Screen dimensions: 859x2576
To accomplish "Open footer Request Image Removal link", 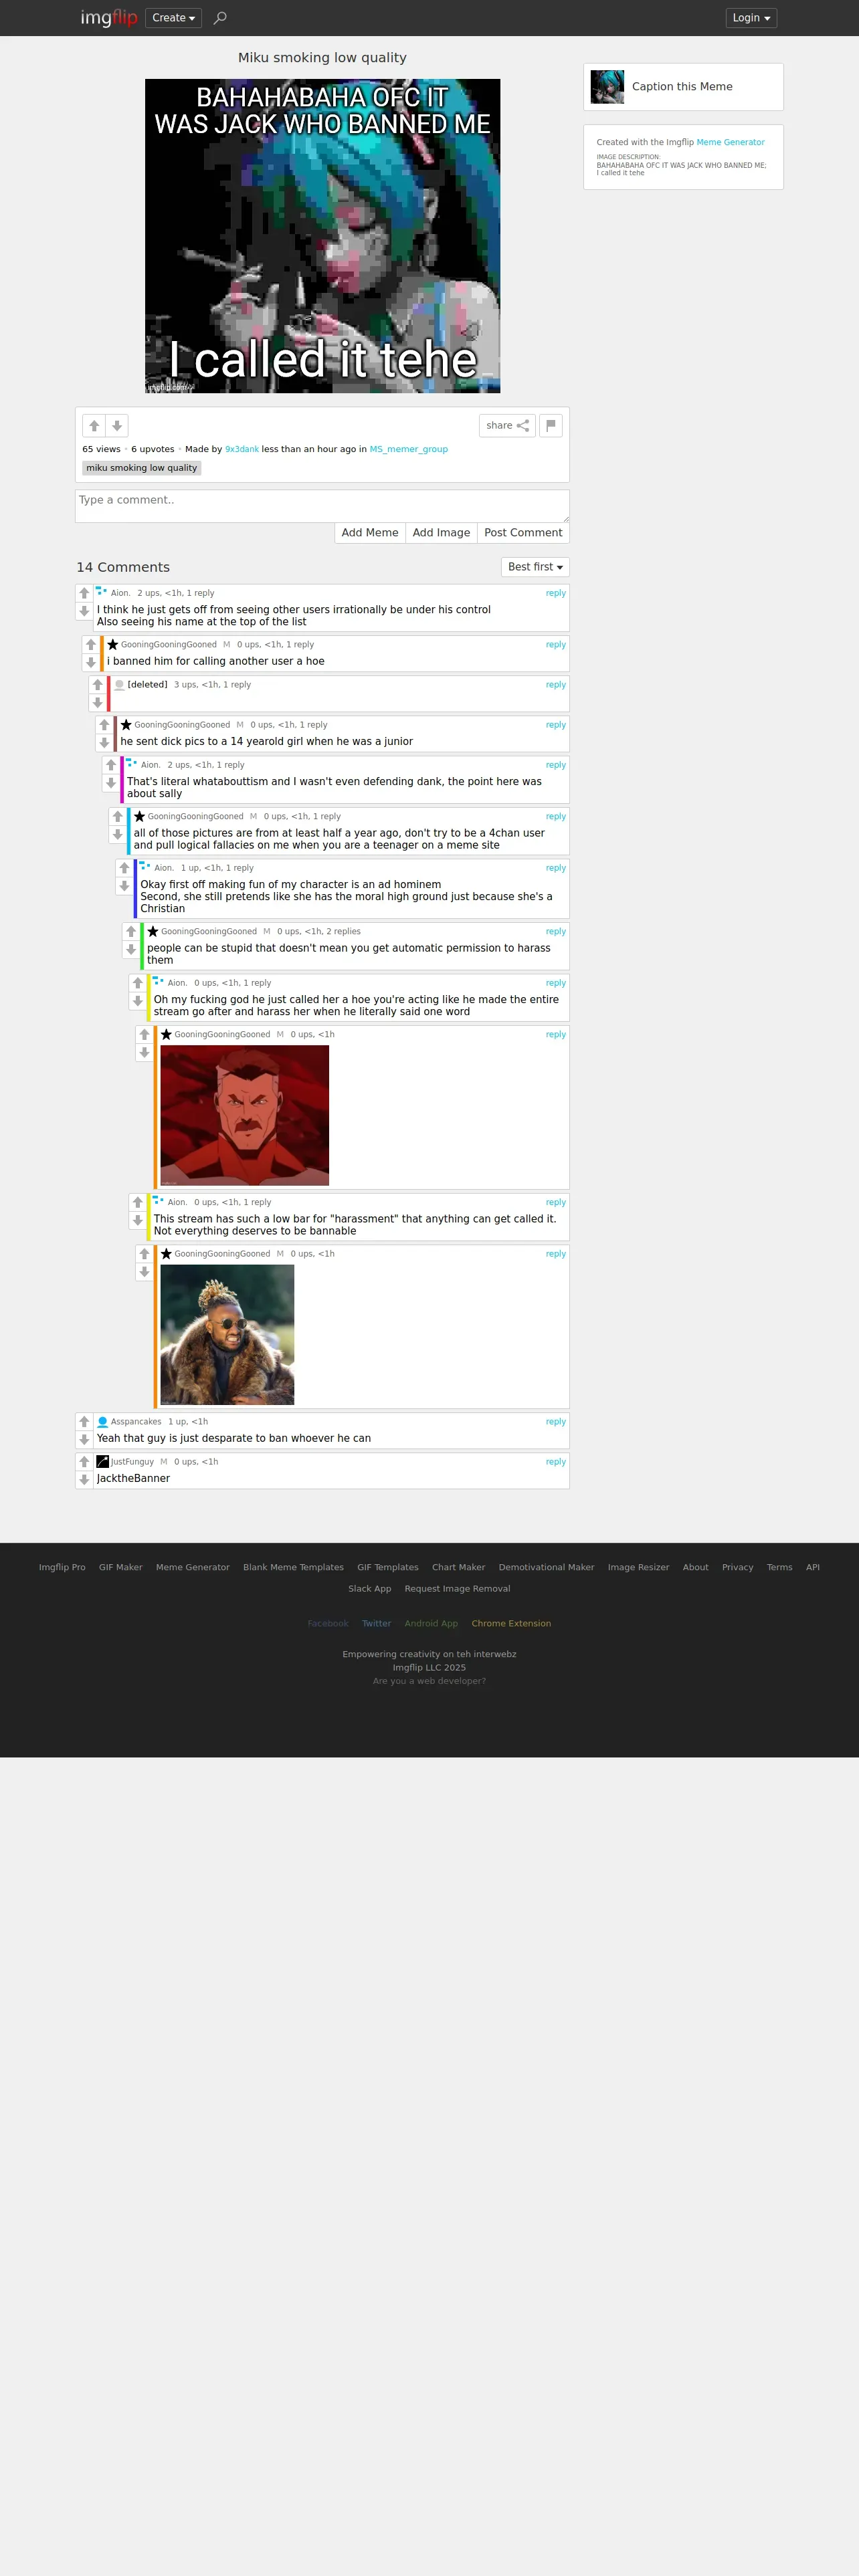I will tap(457, 1589).
